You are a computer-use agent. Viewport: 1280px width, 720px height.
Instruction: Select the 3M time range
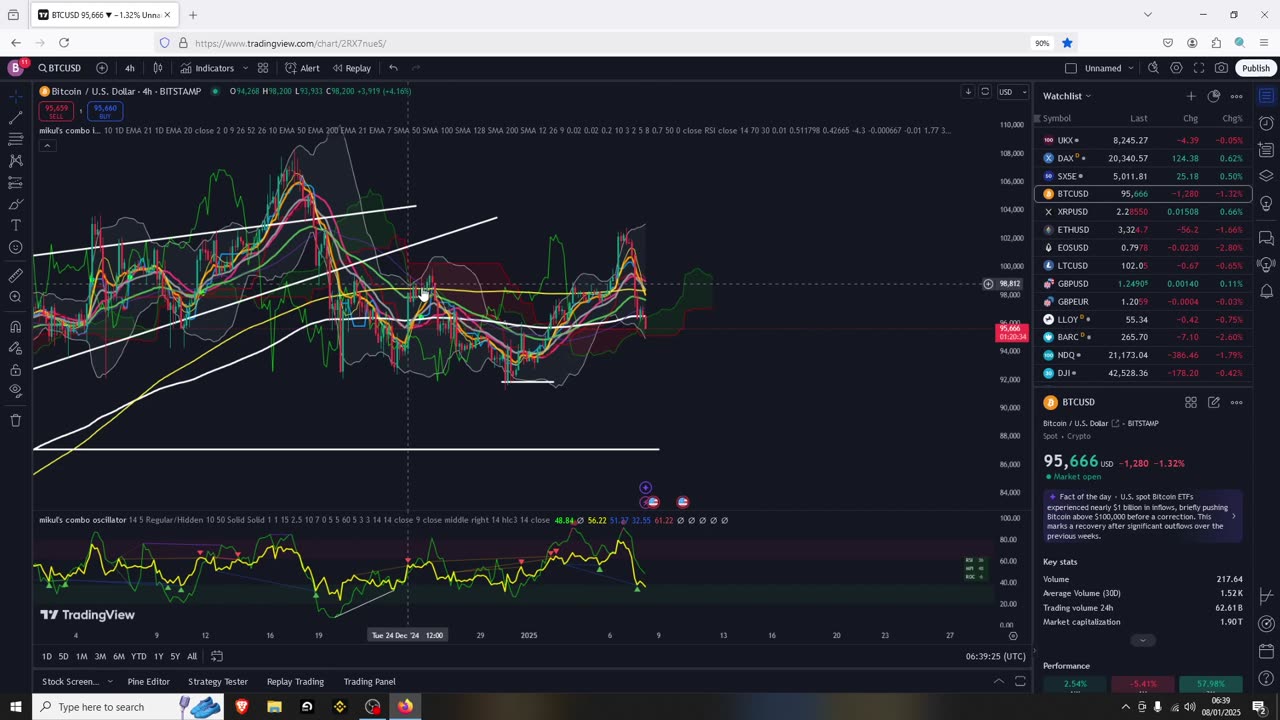100,656
